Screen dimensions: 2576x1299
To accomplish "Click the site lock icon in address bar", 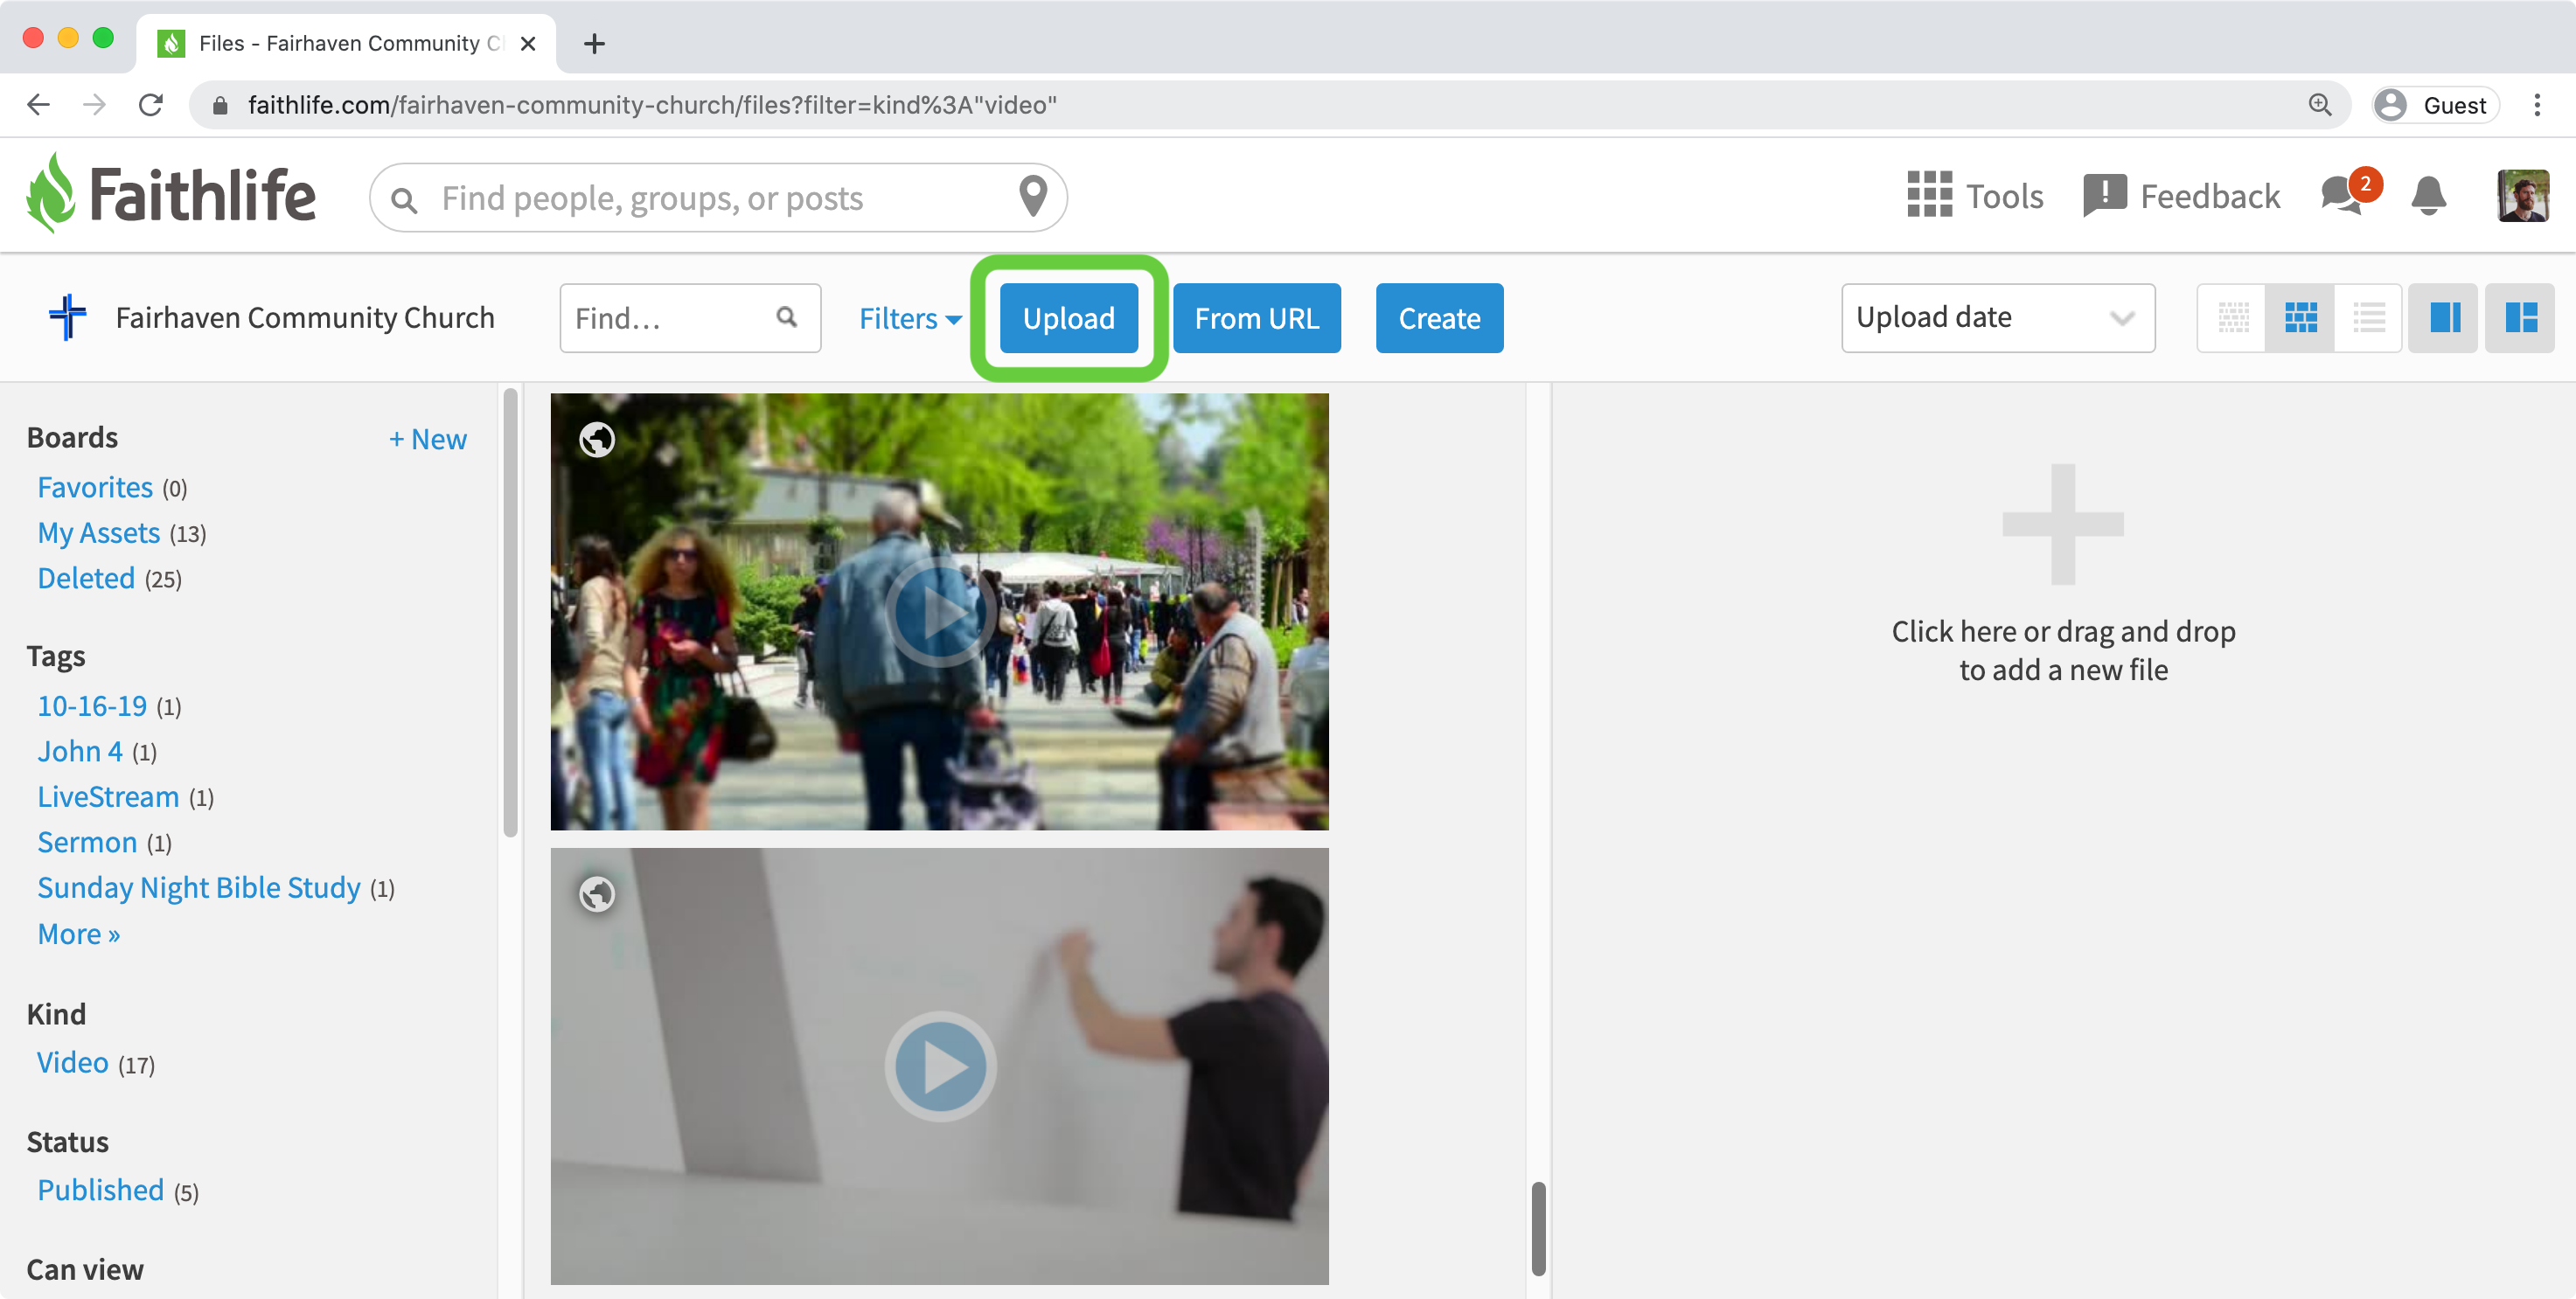I will [x=220, y=105].
